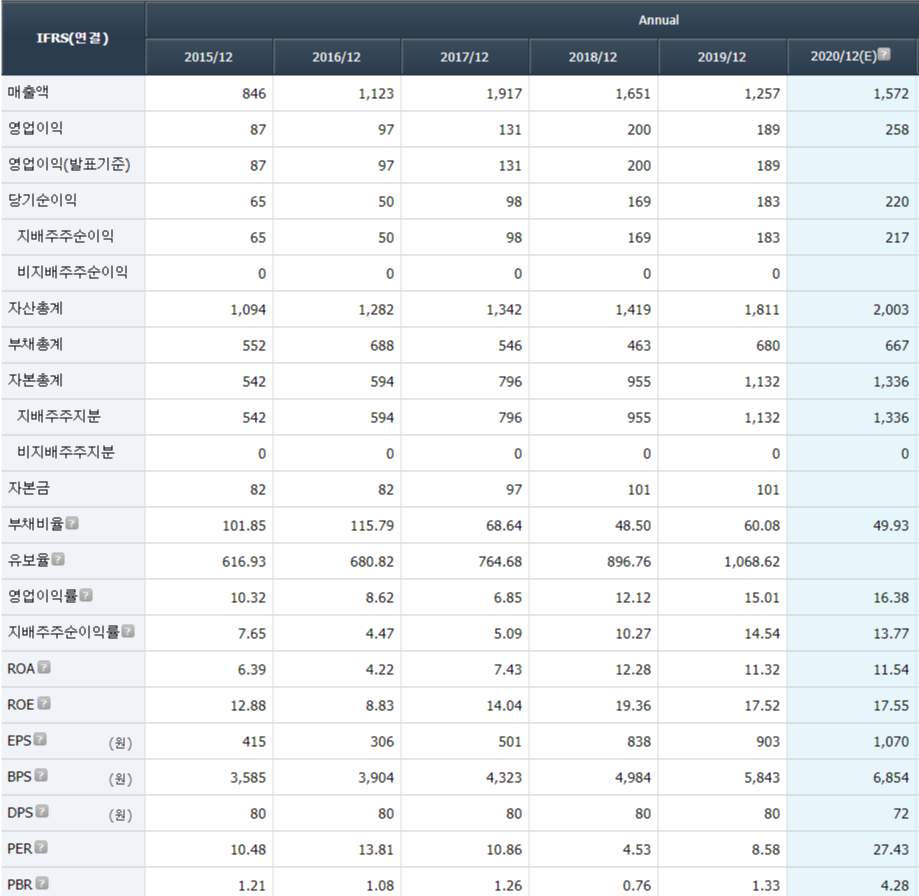Click the 2018/12 ROE value 19.36
Viewport: 919px width, 896px height.
(x=633, y=706)
